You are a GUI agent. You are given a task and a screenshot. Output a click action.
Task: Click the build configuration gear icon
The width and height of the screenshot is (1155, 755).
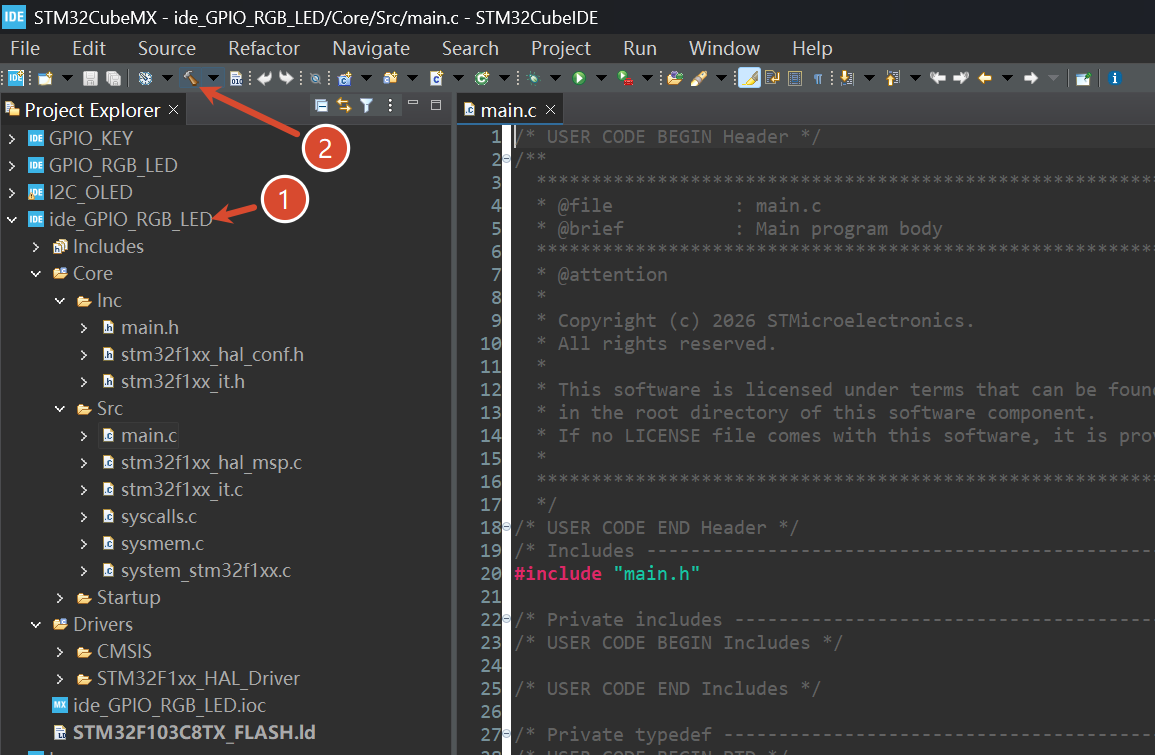pos(145,78)
